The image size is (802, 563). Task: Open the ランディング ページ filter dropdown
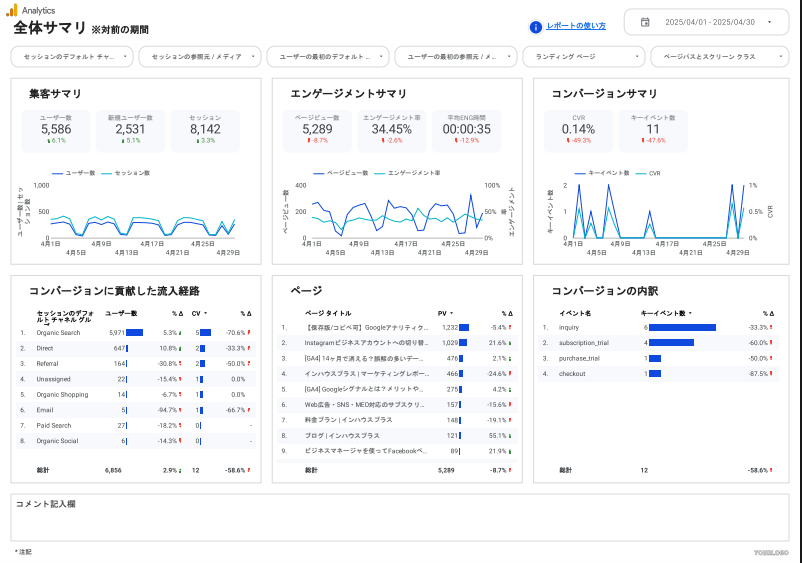tap(584, 57)
